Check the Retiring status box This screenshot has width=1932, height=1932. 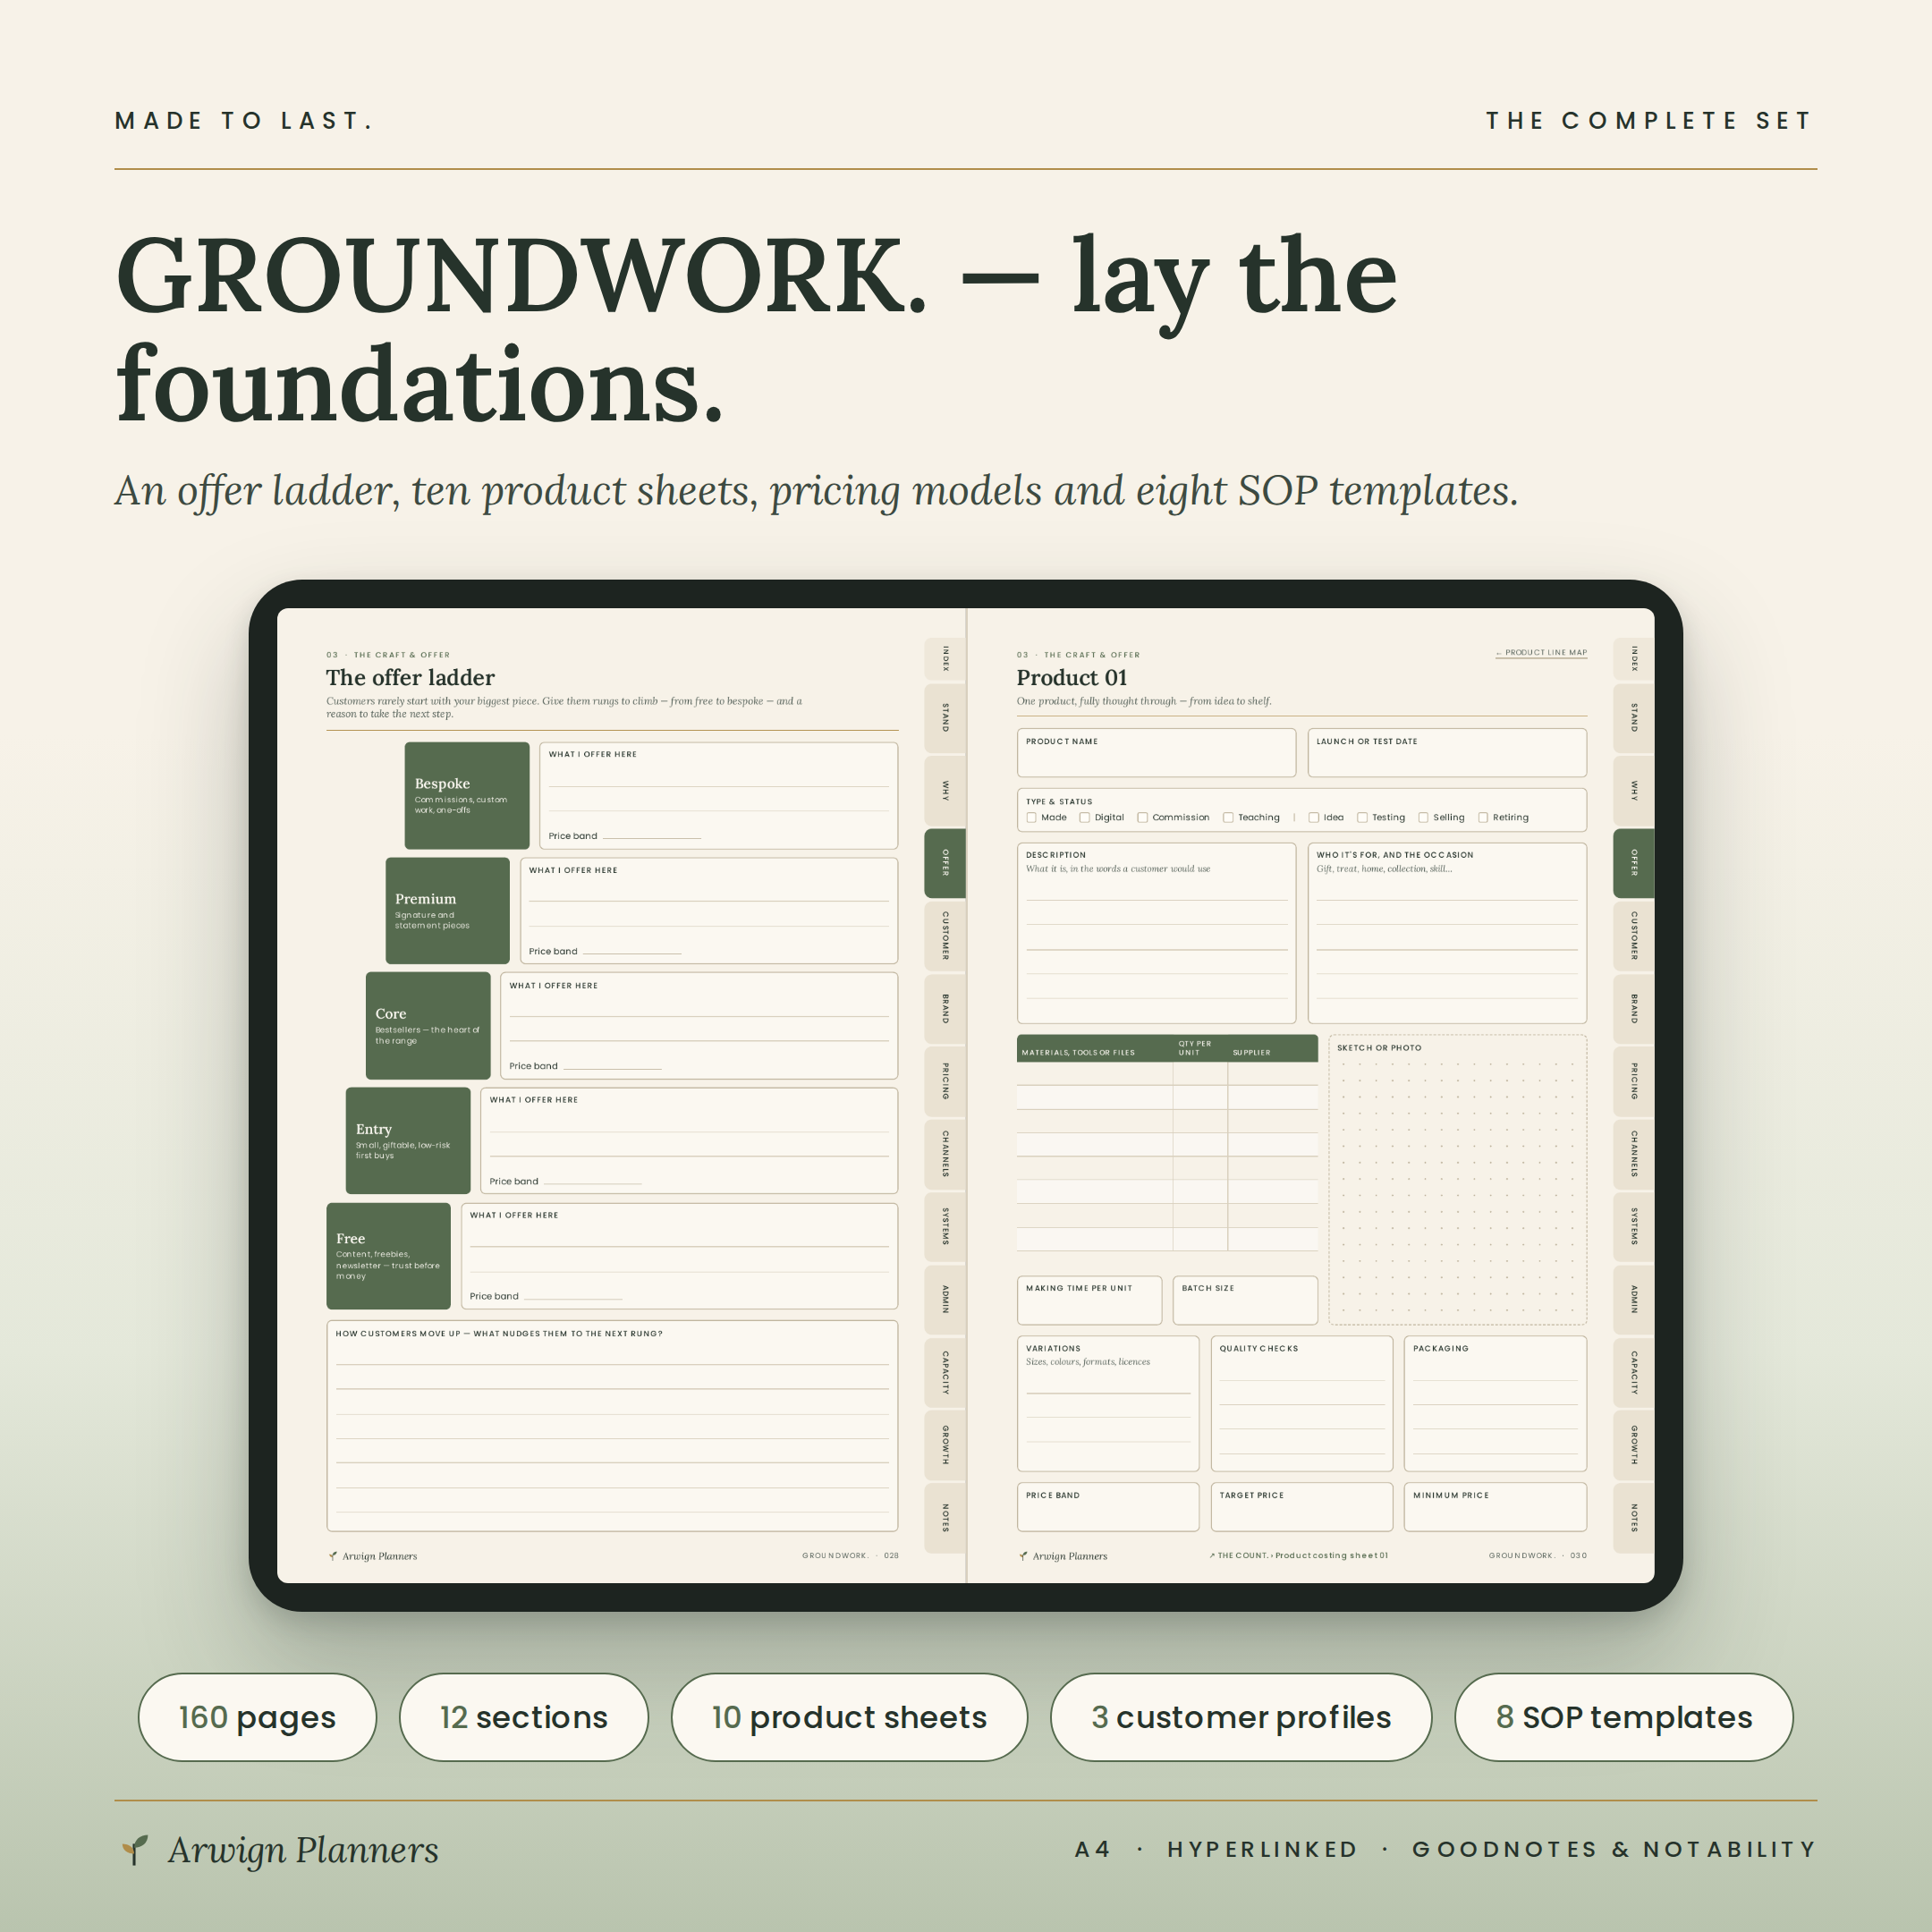pos(1483,818)
